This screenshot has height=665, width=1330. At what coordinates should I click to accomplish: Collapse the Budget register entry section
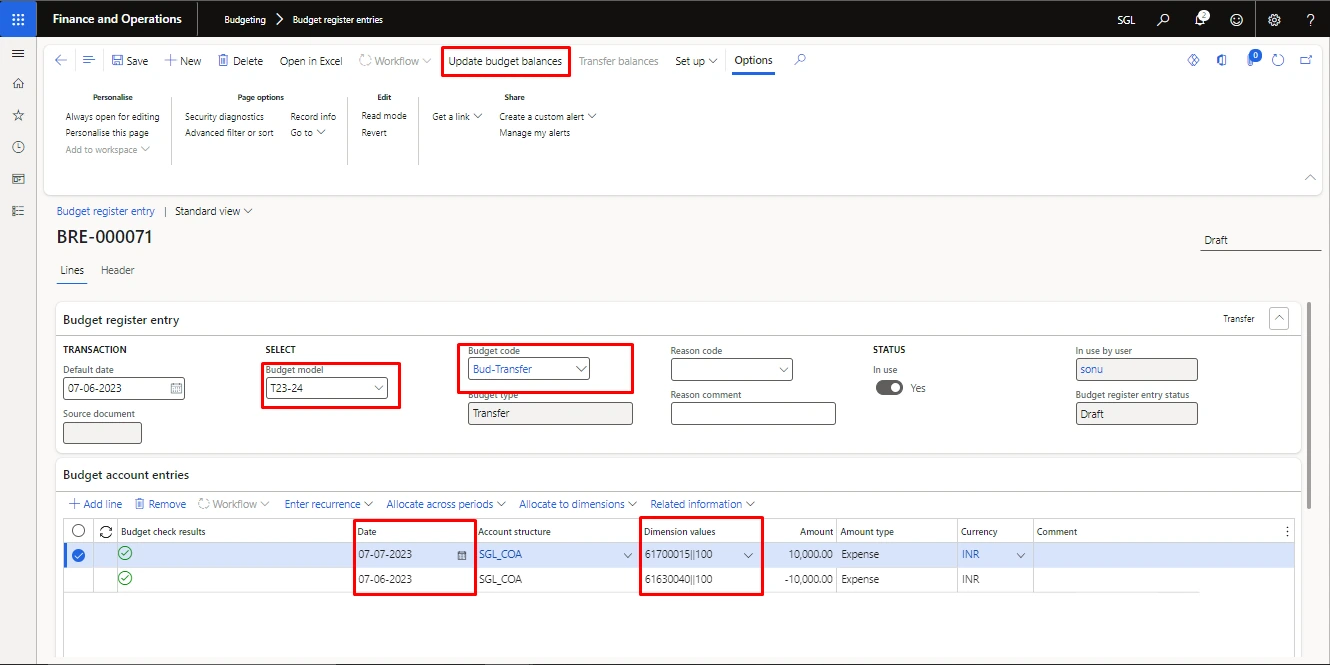point(1278,318)
